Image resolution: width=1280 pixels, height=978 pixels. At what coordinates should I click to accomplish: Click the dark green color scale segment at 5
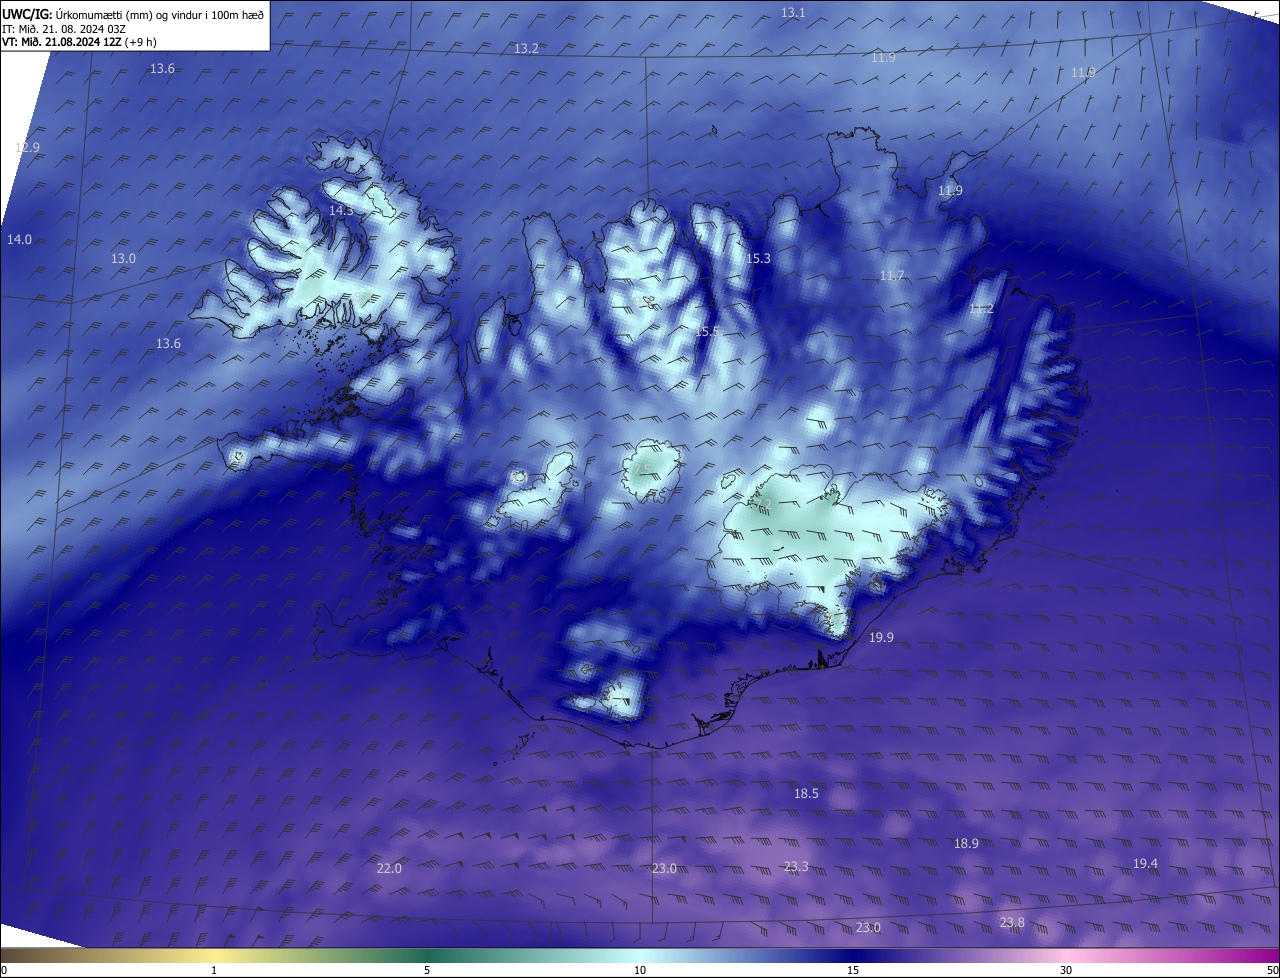click(x=427, y=955)
